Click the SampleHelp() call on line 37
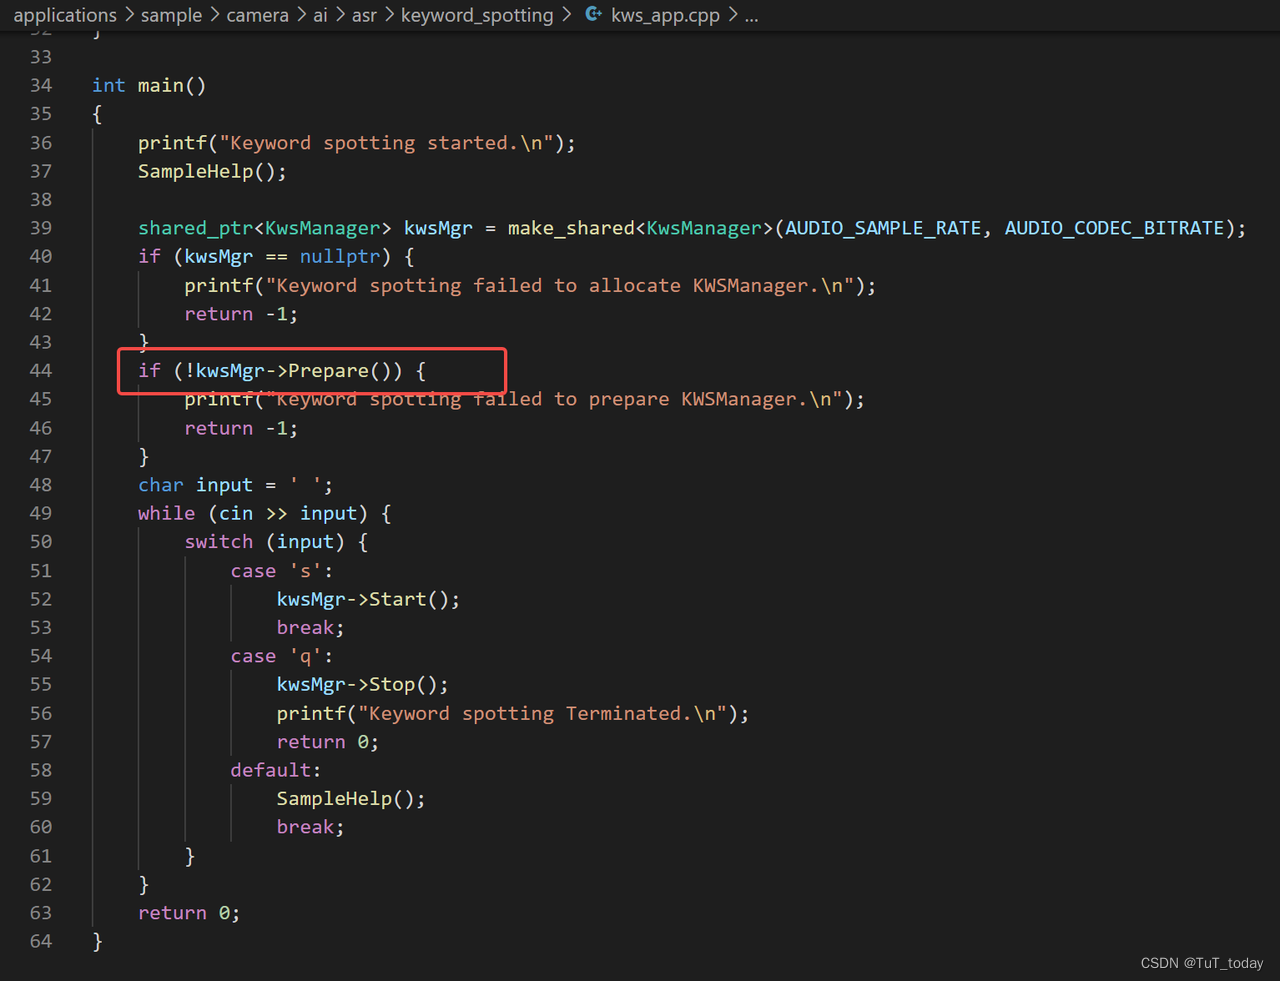The image size is (1280, 981). tap(212, 171)
